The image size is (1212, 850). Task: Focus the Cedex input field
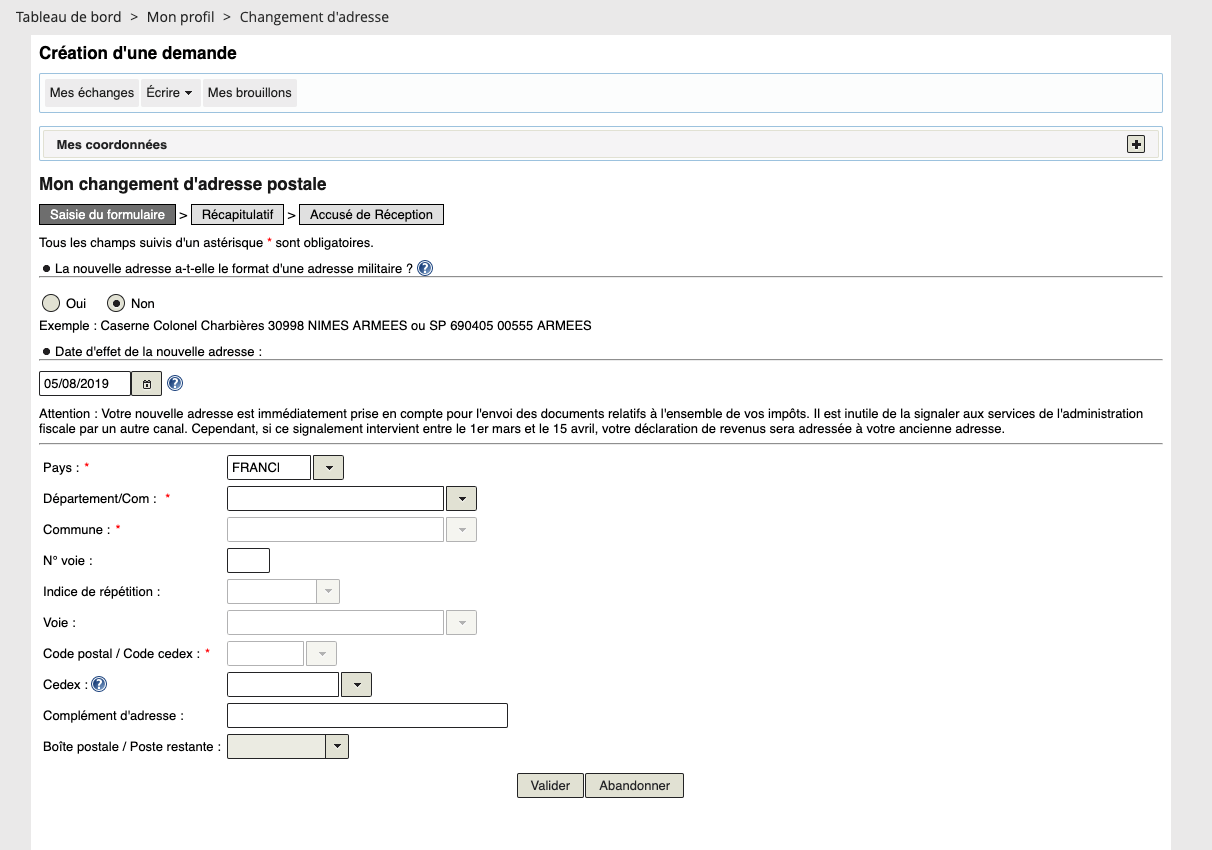[284, 685]
